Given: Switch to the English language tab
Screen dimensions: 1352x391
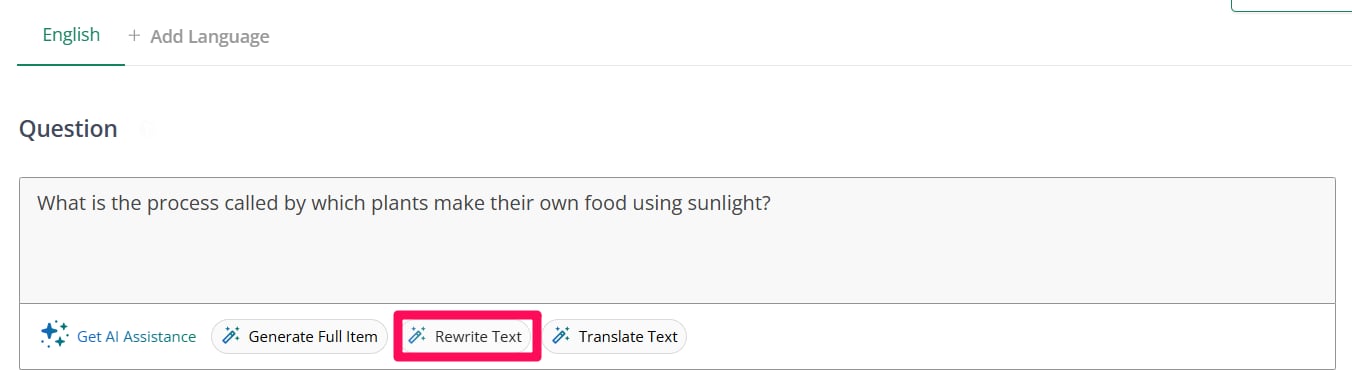Looking at the screenshot, I should (71, 35).
